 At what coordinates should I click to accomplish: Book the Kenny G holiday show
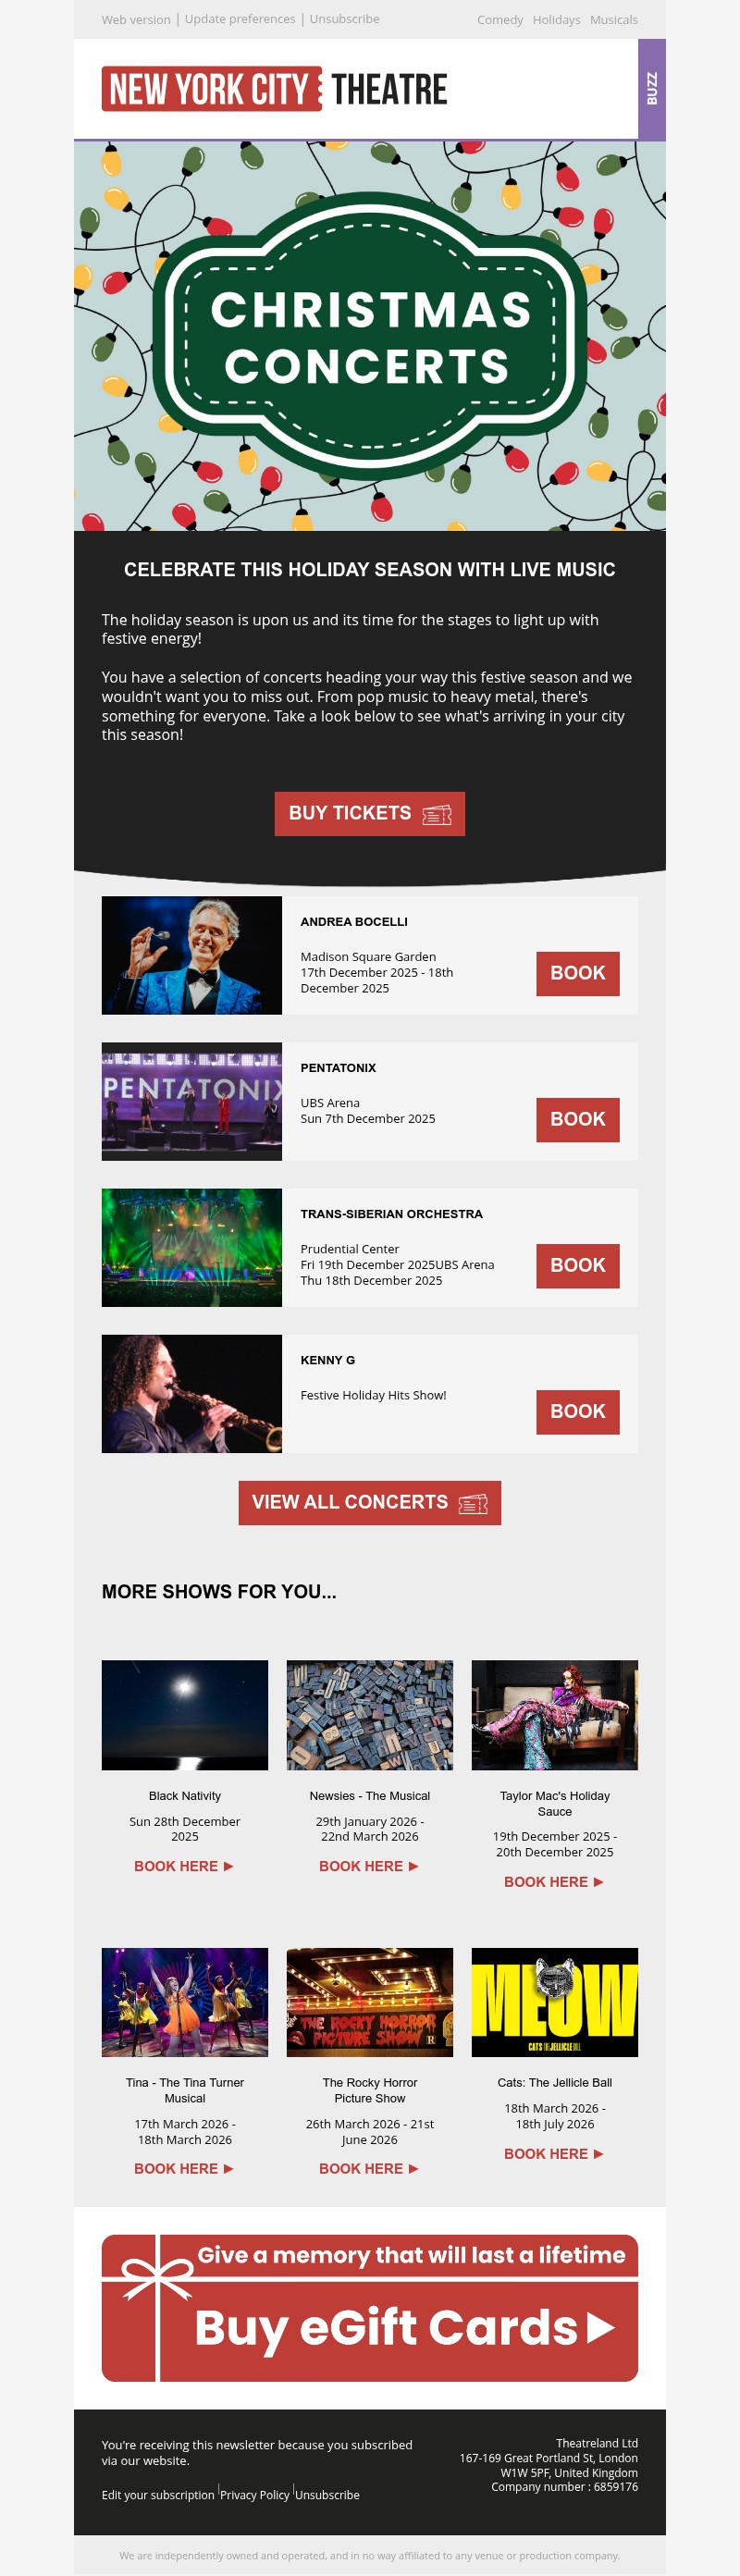577,1411
